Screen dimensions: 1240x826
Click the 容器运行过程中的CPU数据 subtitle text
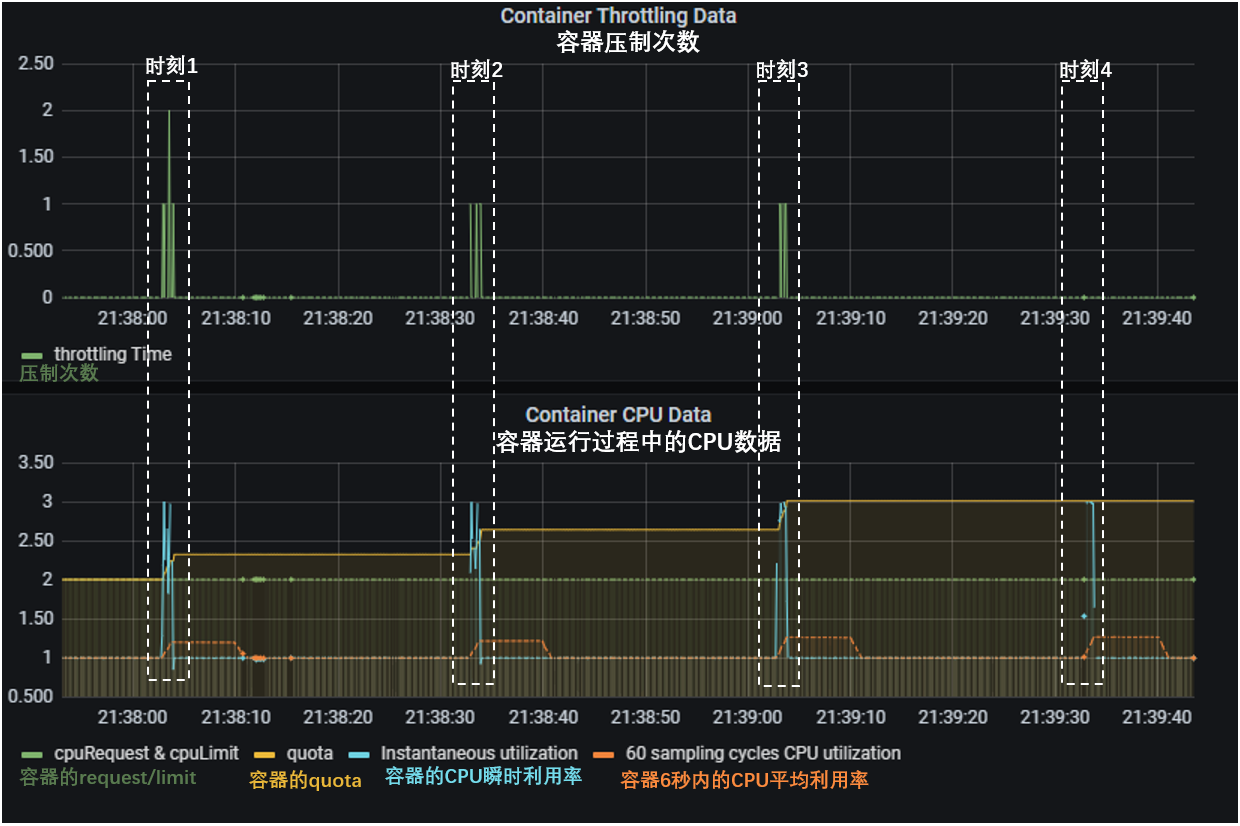pos(638,443)
